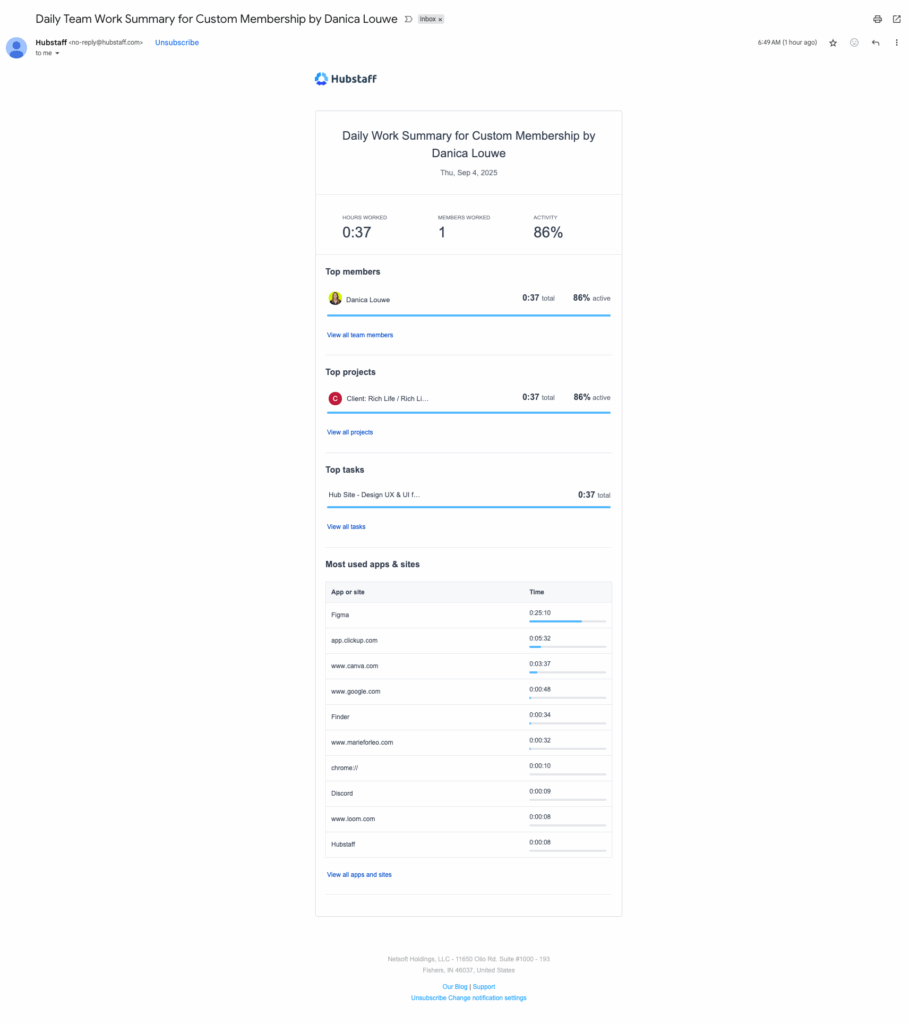The image size is (909, 1024).
Task: Click the app.clickup.com time progress bar
Action: (567, 647)
